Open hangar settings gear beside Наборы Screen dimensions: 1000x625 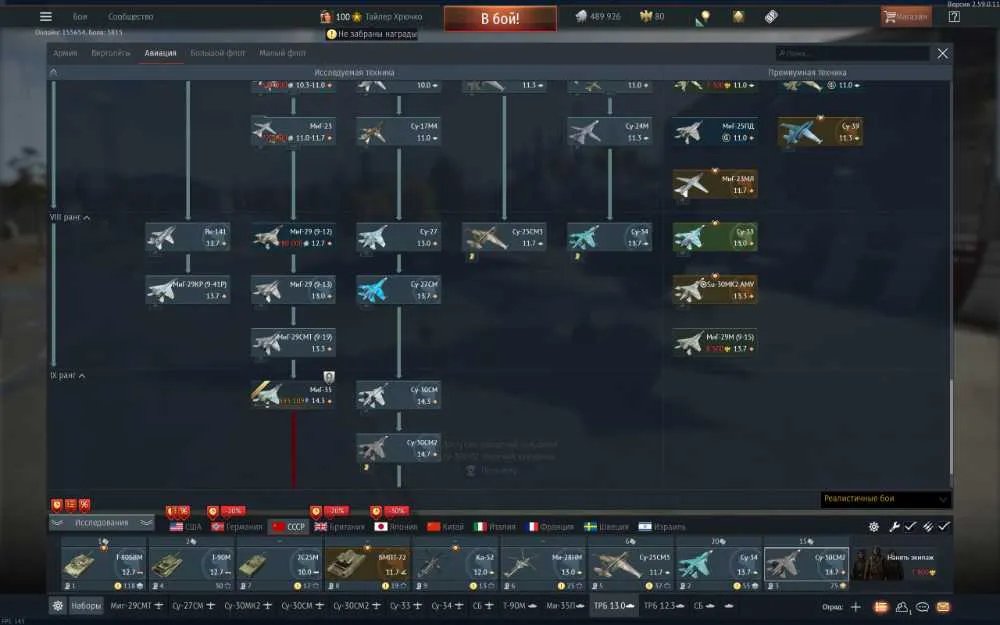tap(57, 606)
